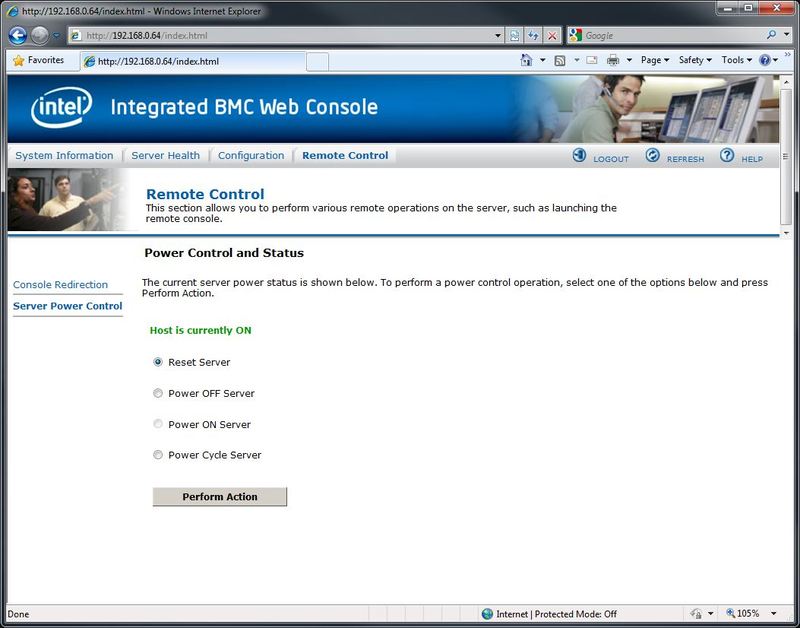Image resolution: width=800 pixels, height=628 pixels.
Task: Open the Tools dropdown menu
Action: (x=737, y=60)
